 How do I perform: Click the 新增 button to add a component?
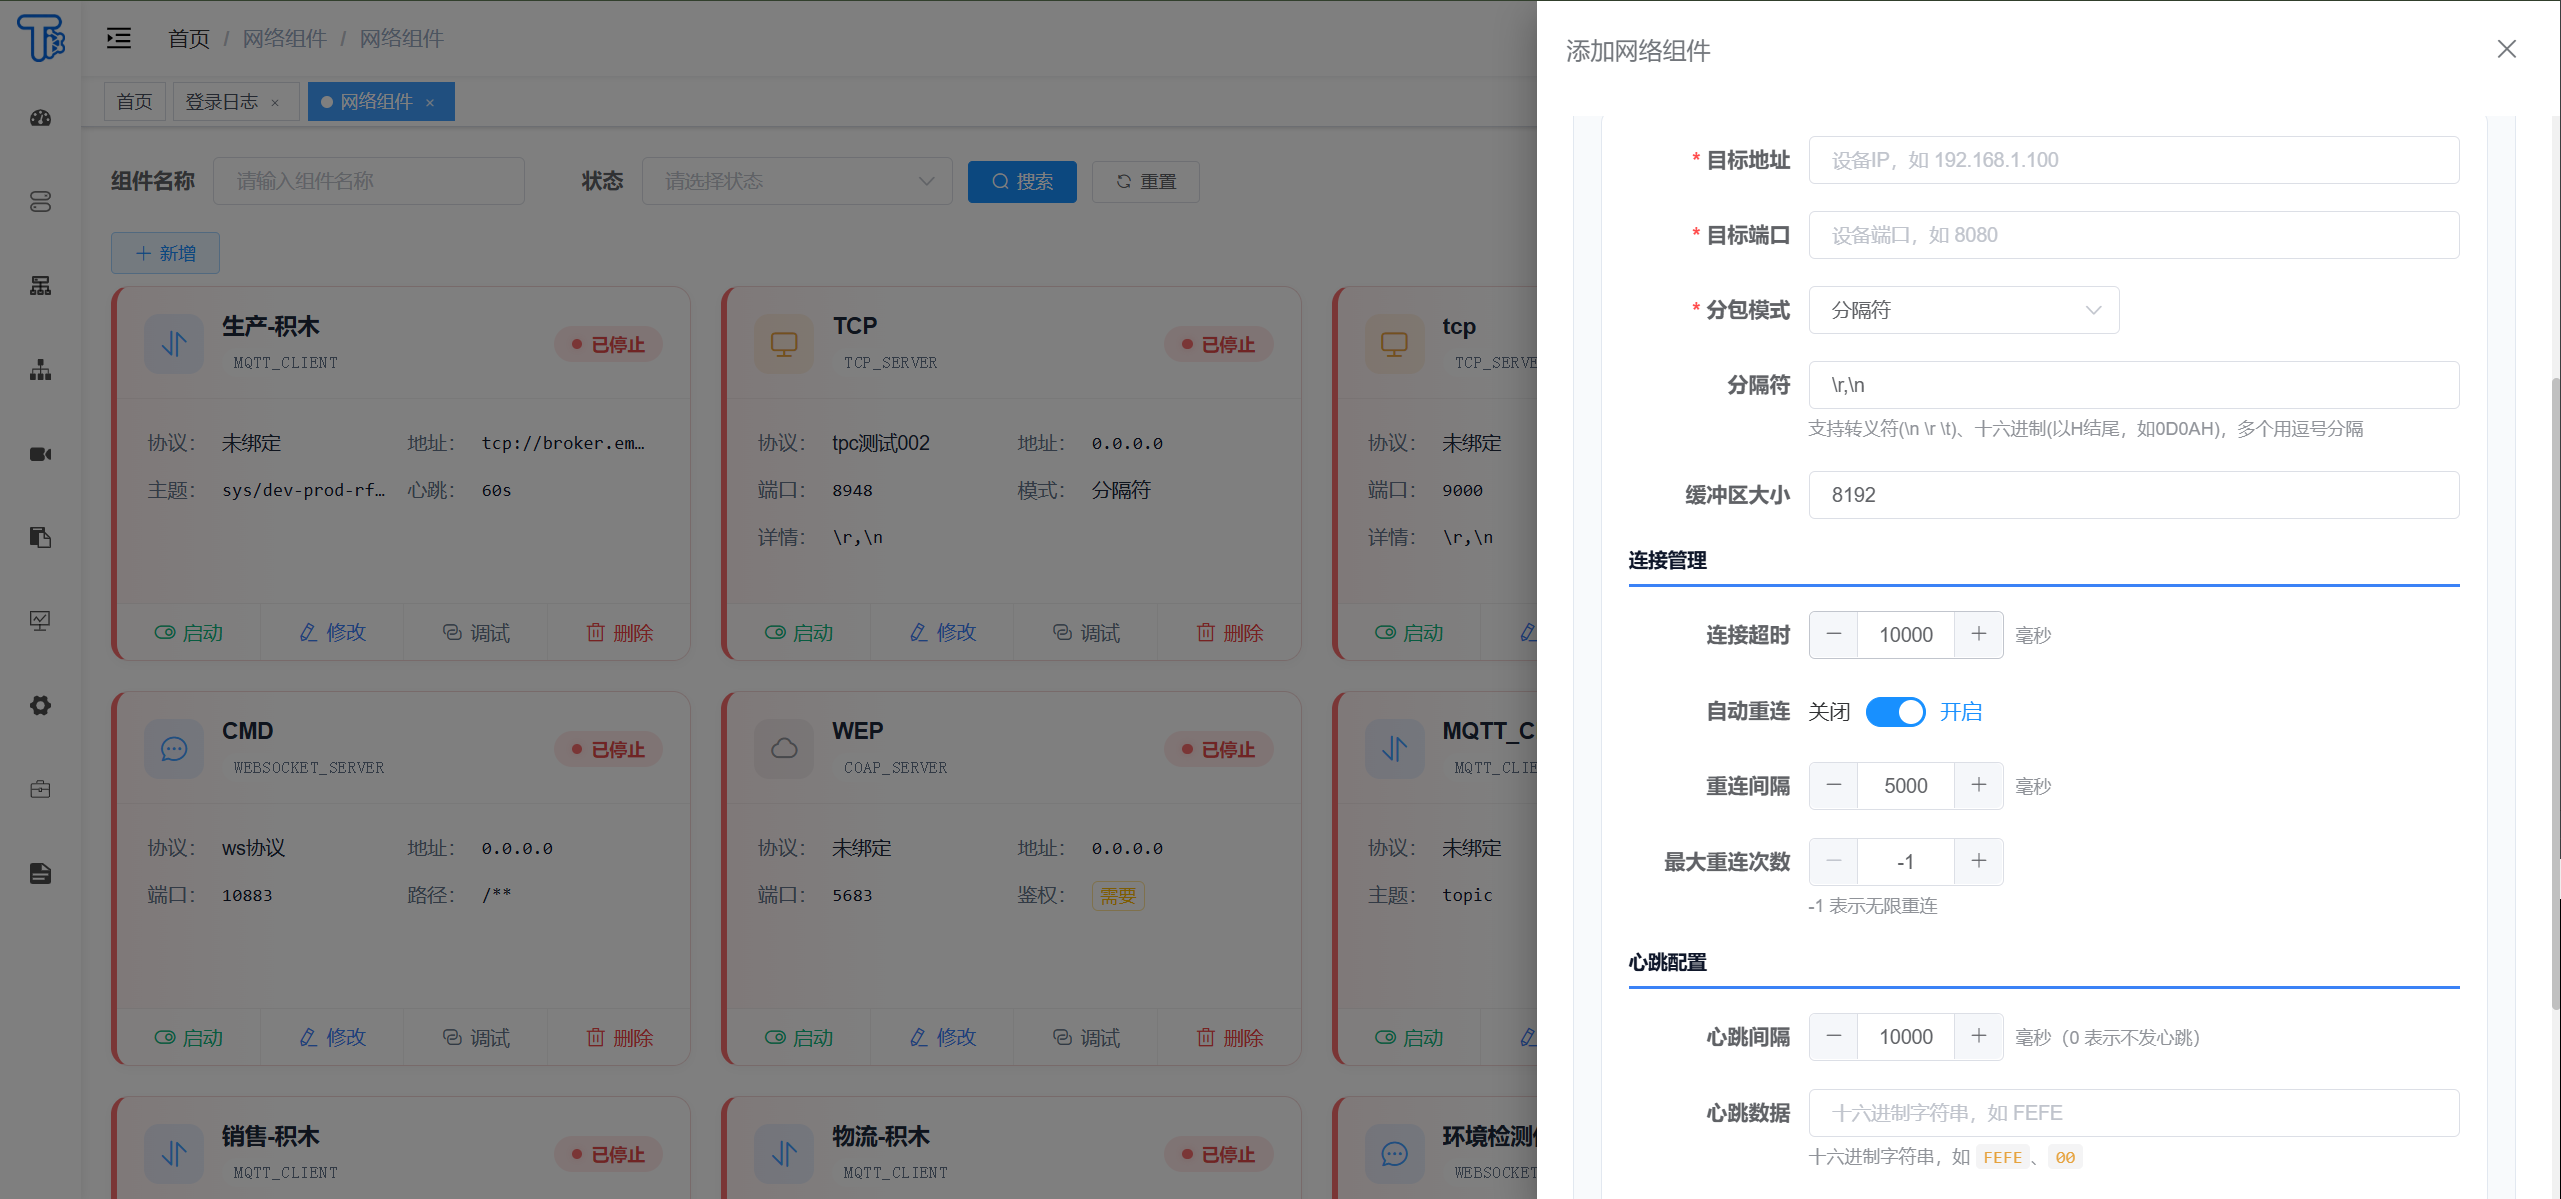[165, 253]
